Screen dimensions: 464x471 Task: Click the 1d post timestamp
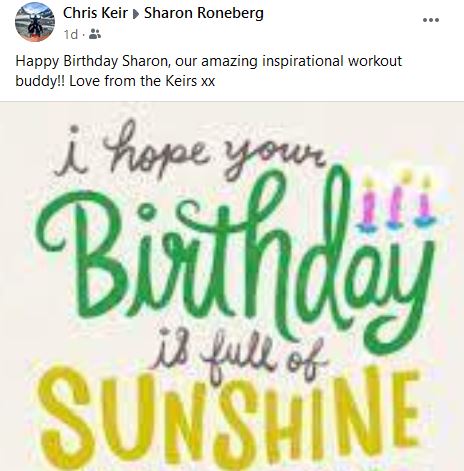click(71, 34)
